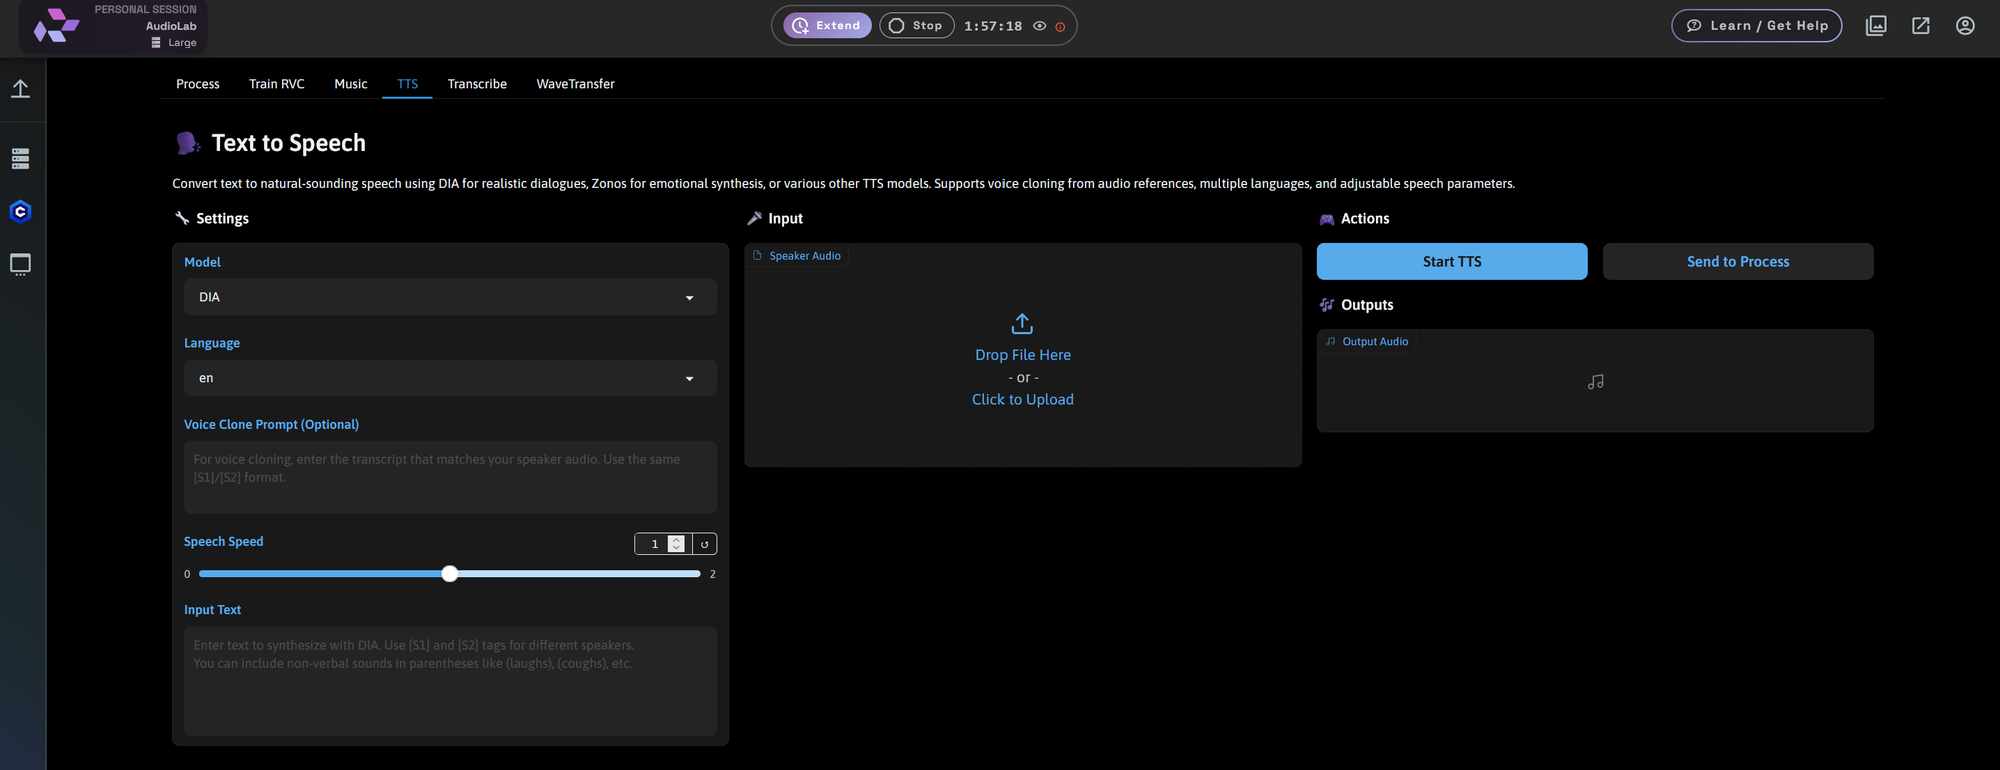Viewport: 2000px width, 770px height.
Task: Focus the Input Text text area
Action: [450, 681]
